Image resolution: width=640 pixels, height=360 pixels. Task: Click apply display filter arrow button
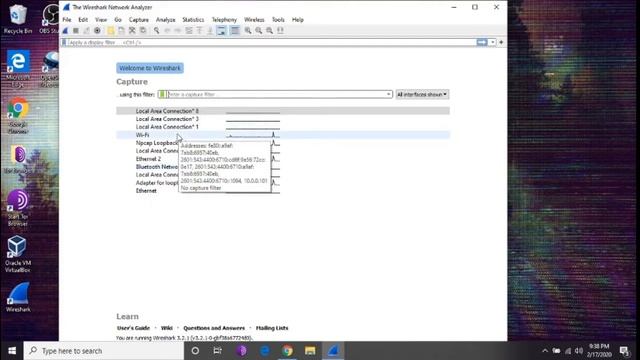click(x=482, y=42)
